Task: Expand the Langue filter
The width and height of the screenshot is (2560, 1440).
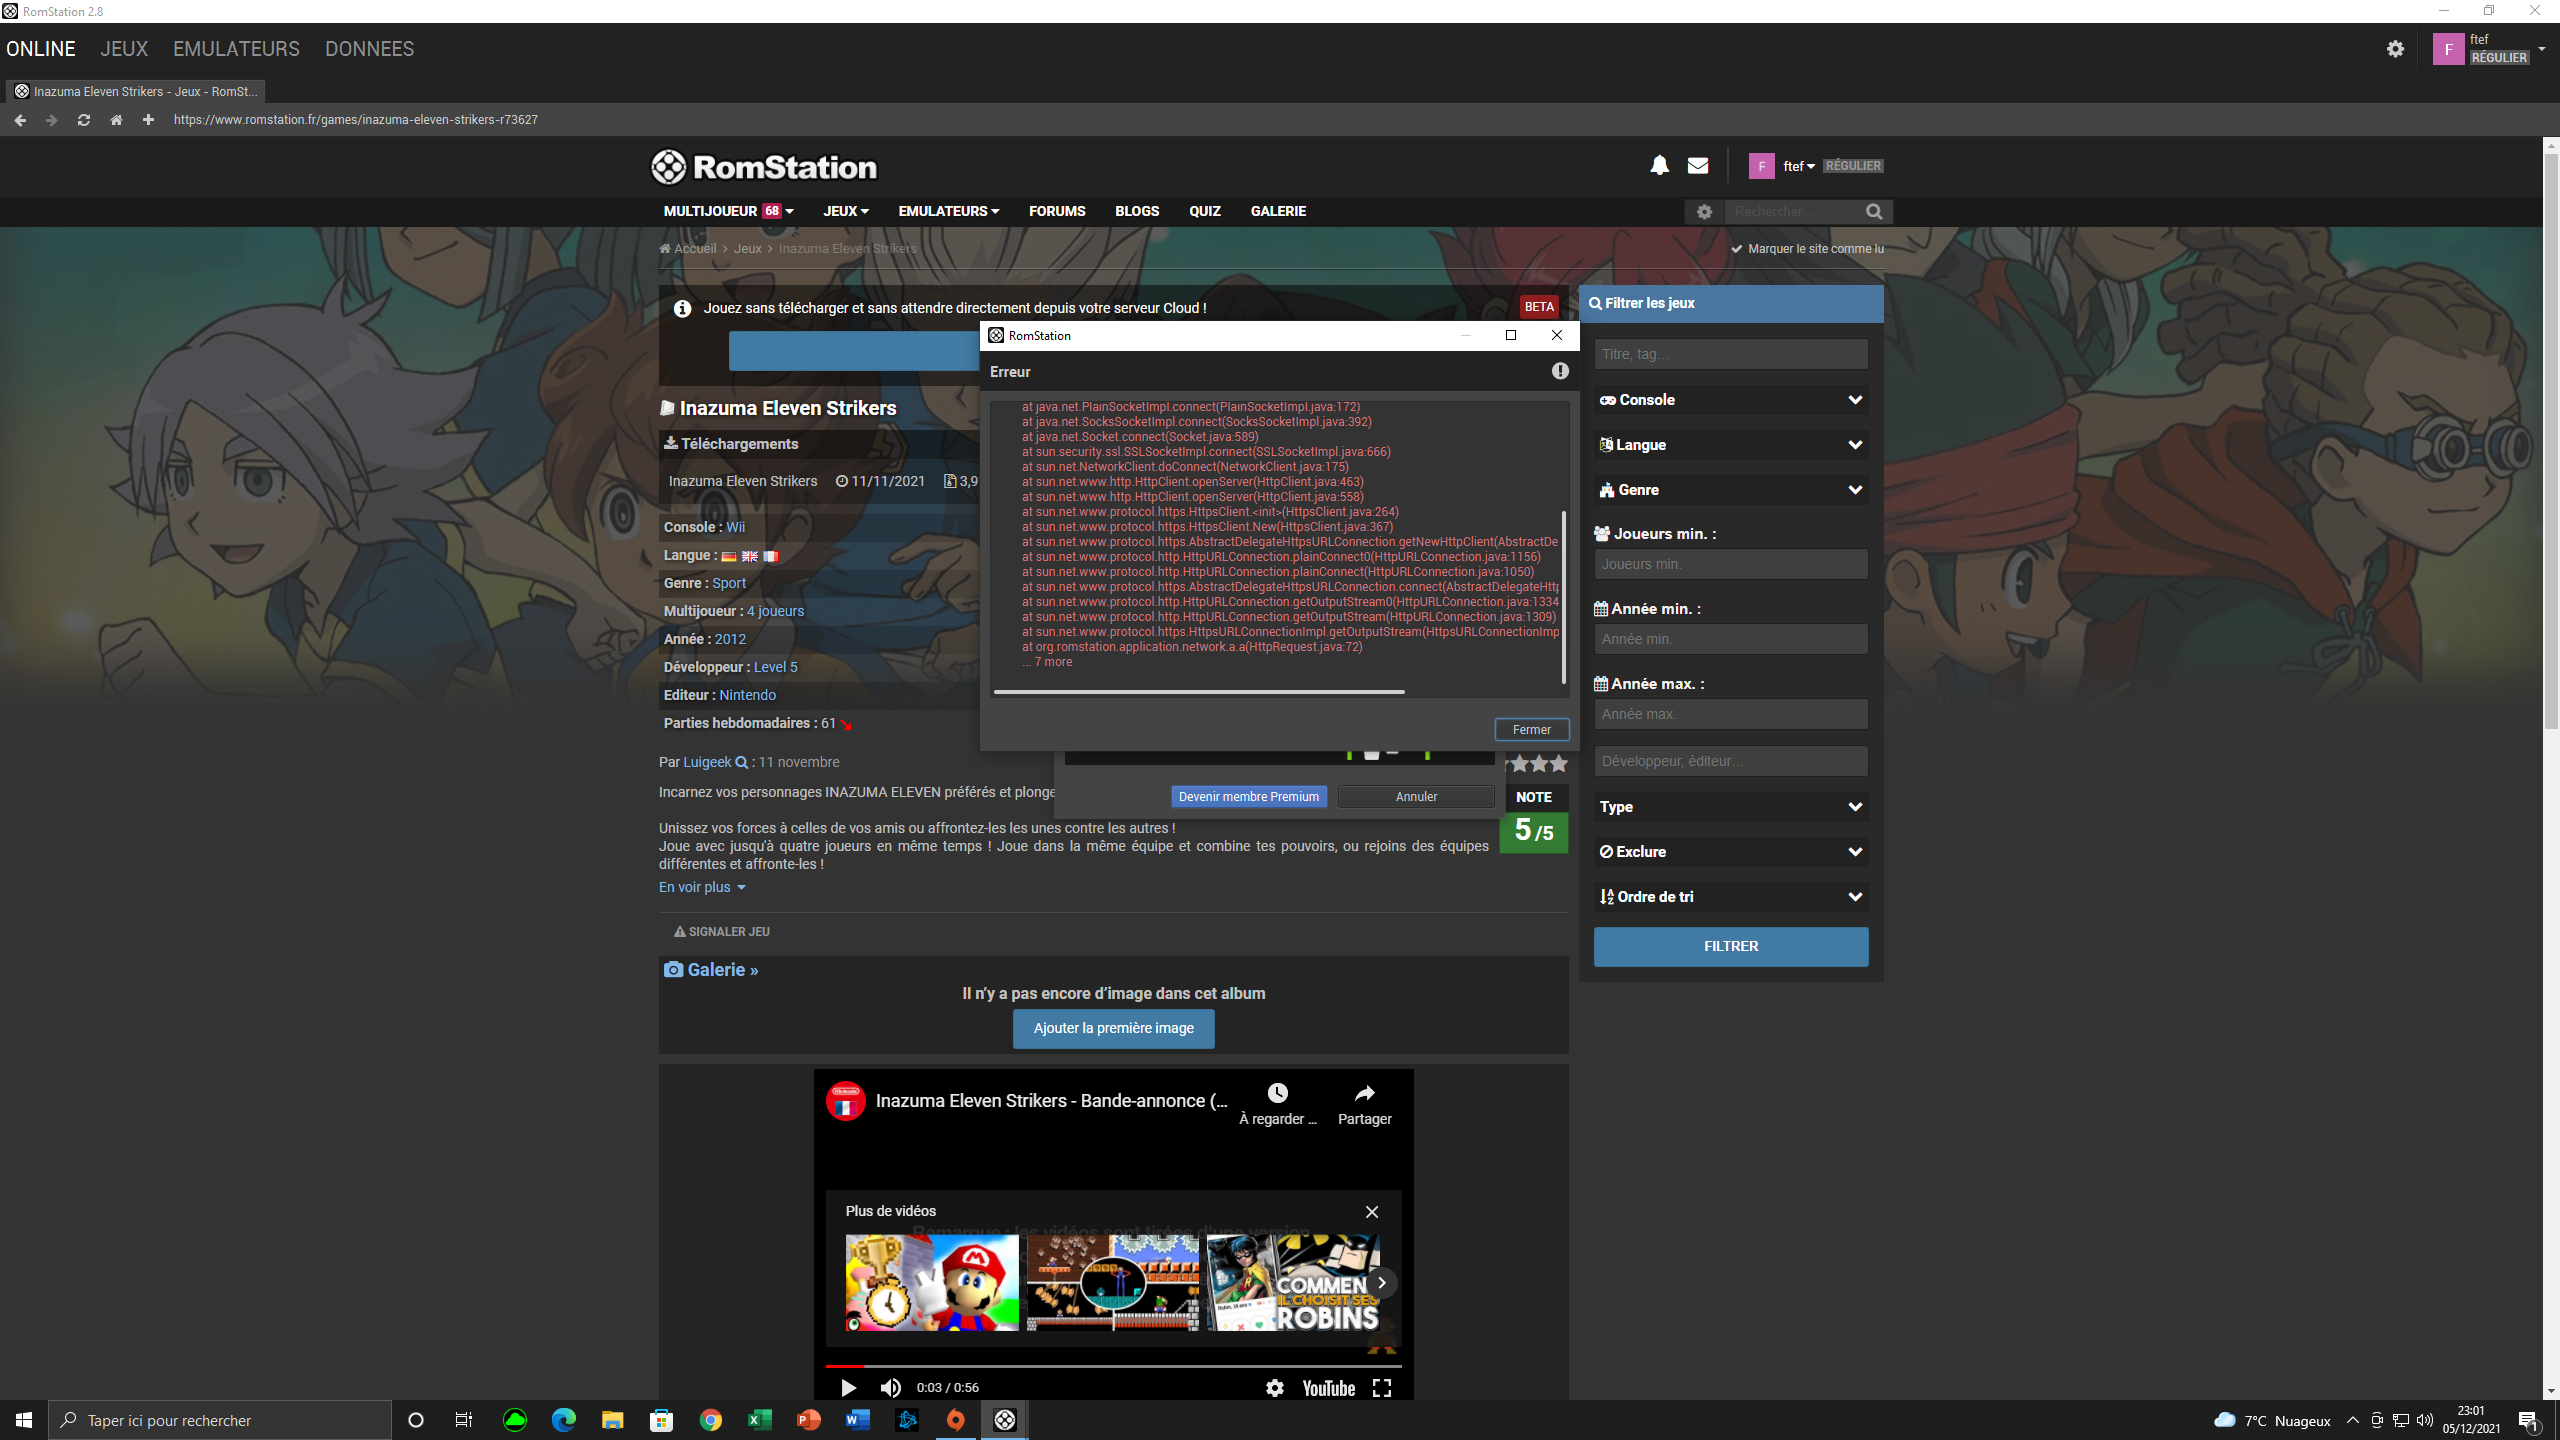Action: click(x=1731, y=445)
